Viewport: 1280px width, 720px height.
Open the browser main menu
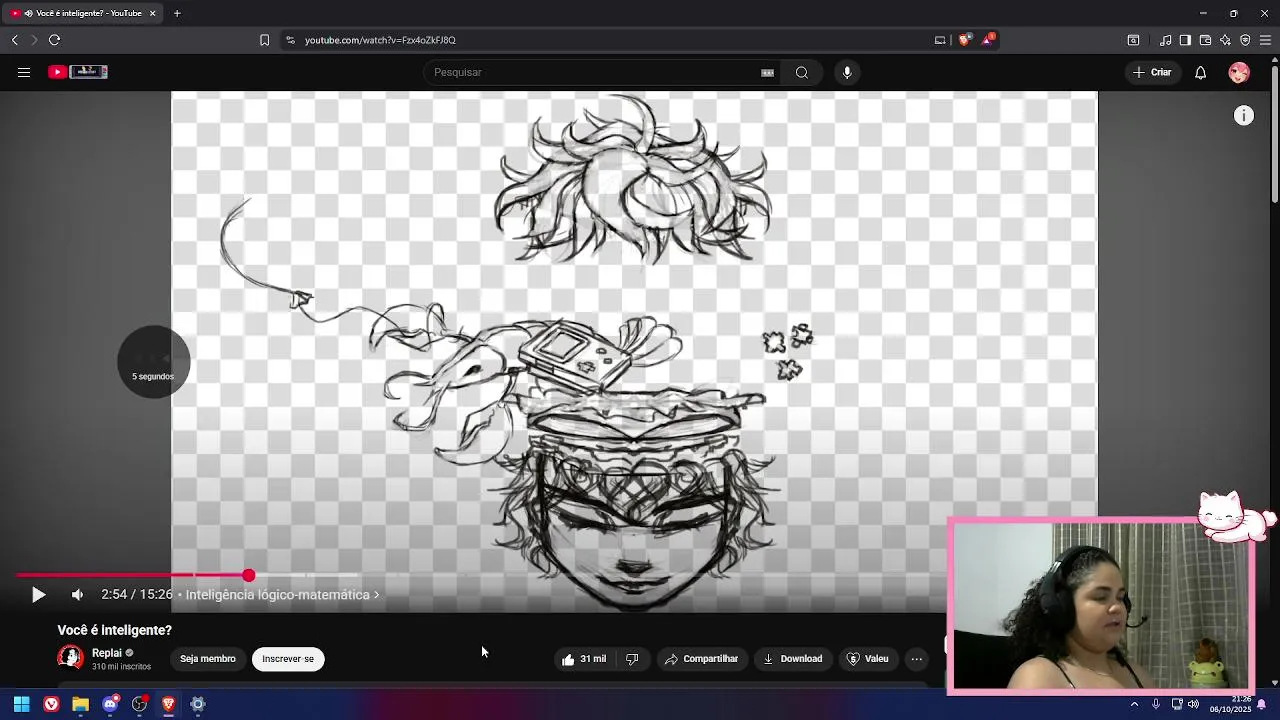point(1265,40)
